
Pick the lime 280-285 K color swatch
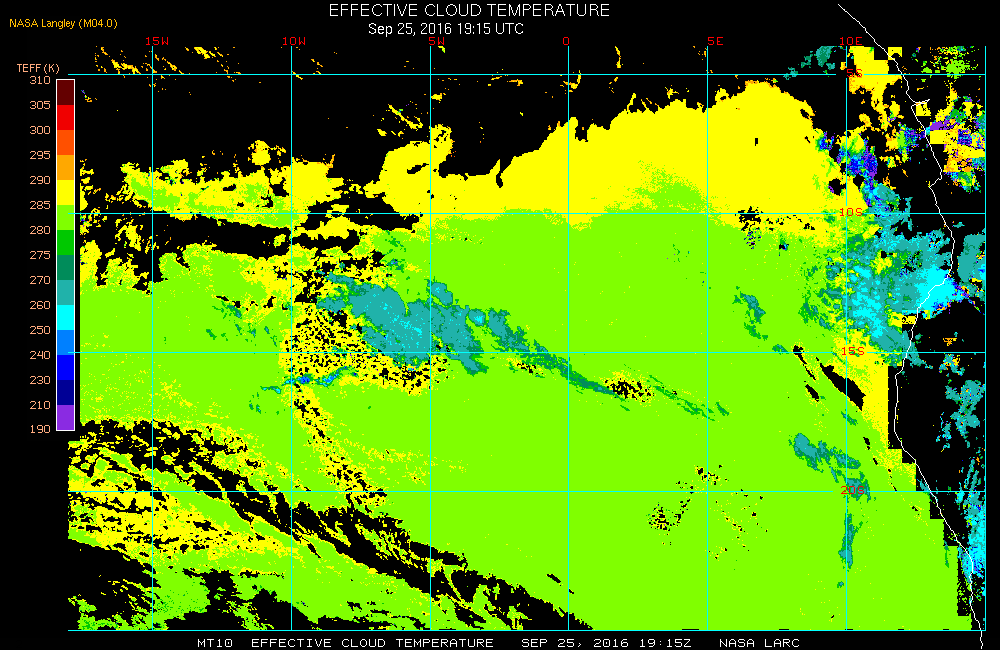tap(66, 217)
